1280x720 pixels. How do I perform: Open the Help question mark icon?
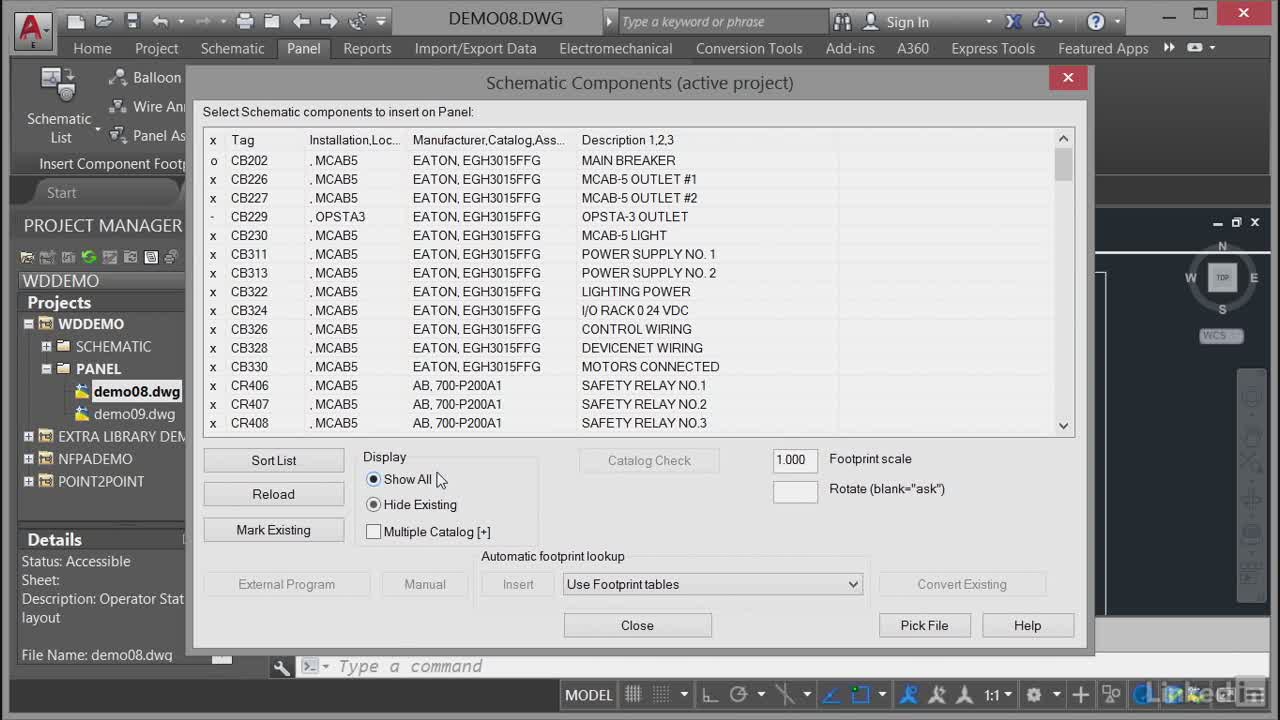coord(1096,21)
